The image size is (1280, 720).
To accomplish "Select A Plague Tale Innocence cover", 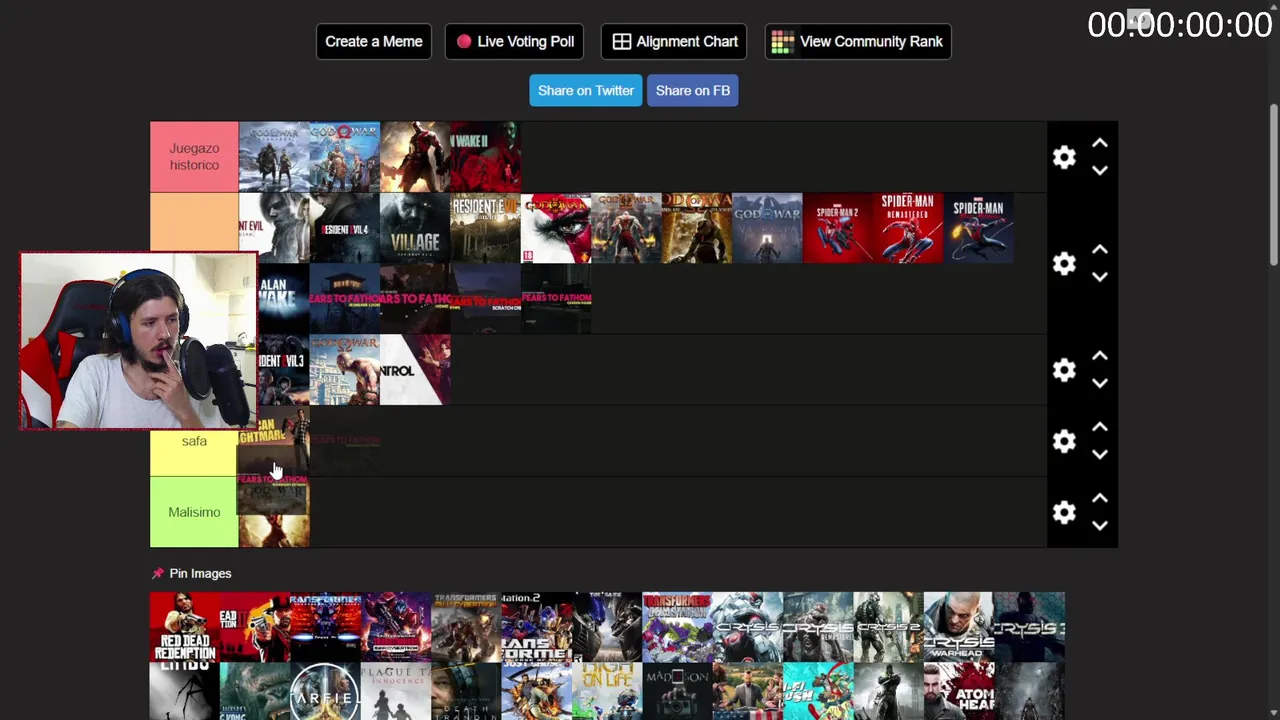I will pos(396,691).
